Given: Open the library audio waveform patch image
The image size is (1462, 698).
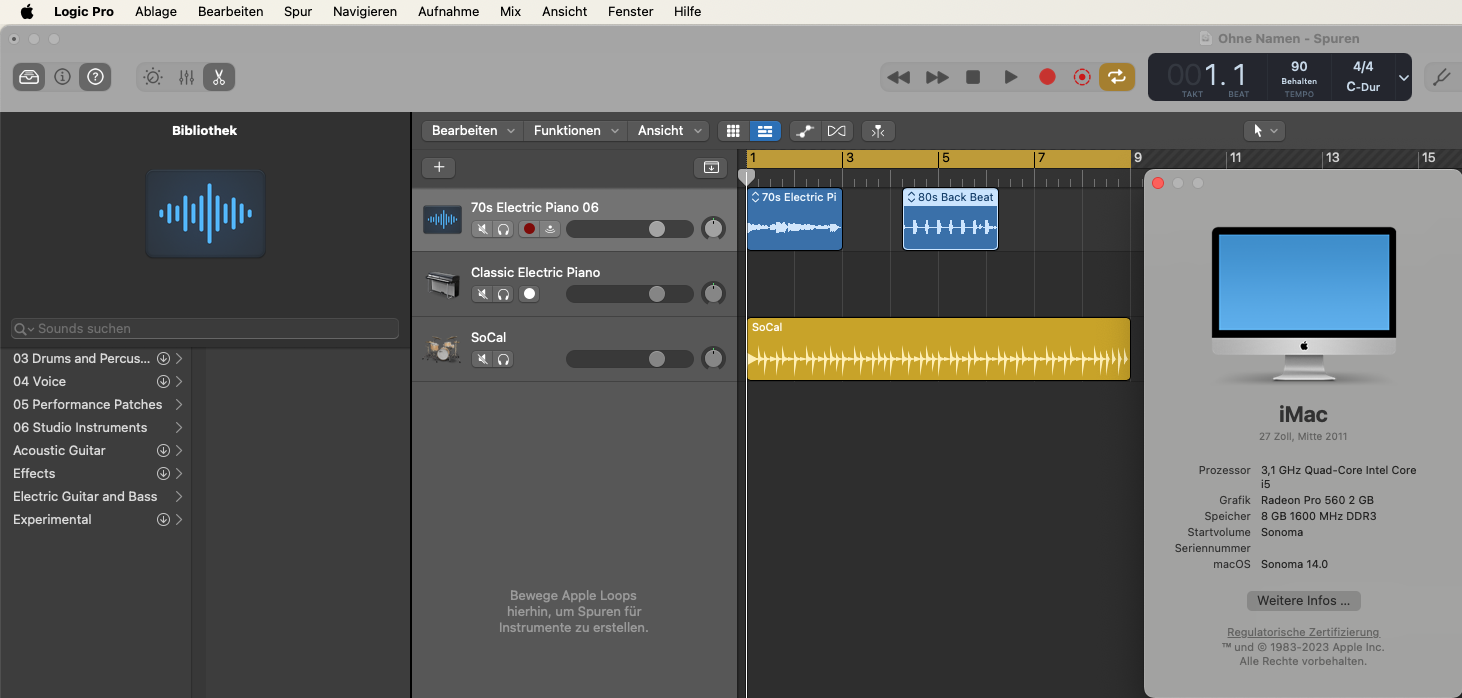Looking at the screenshot, I should pos(206,213).
